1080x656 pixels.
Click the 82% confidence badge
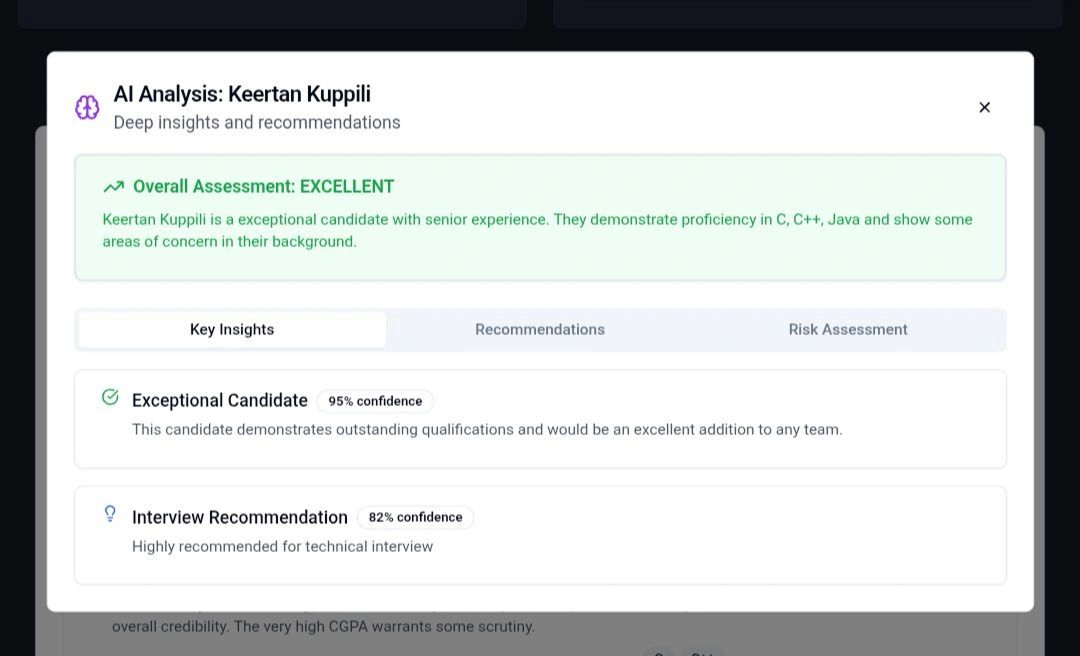pos(415,518)
